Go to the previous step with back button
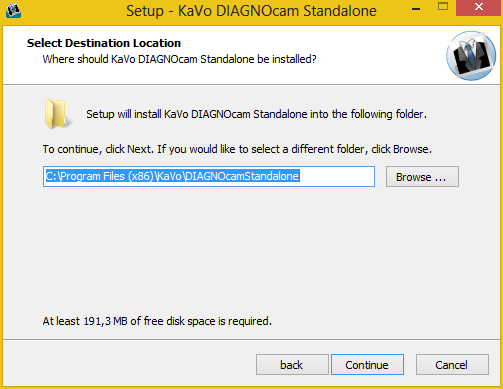The height and width of the screenshot is (389, 503). 292,365
